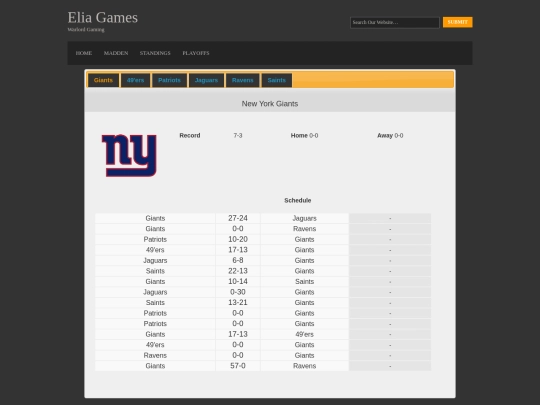The height and width of the screenshot is (405, 540).
Task: Select the Saints tab
Action: [x=277, y=80]
